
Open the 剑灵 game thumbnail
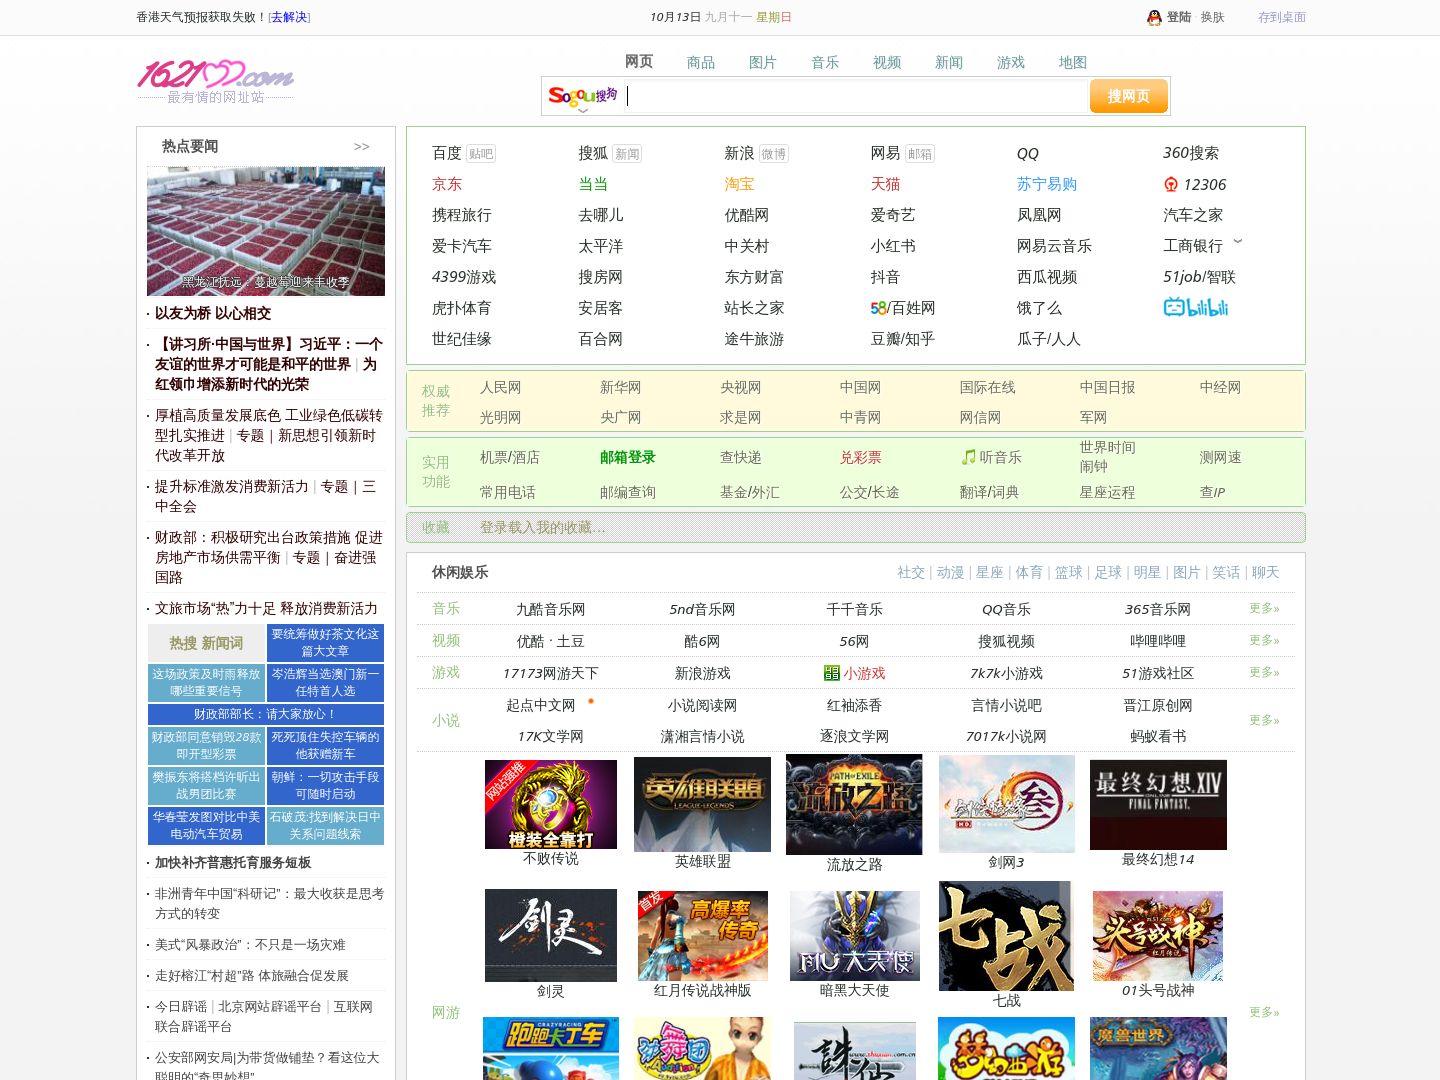[551, 935]
